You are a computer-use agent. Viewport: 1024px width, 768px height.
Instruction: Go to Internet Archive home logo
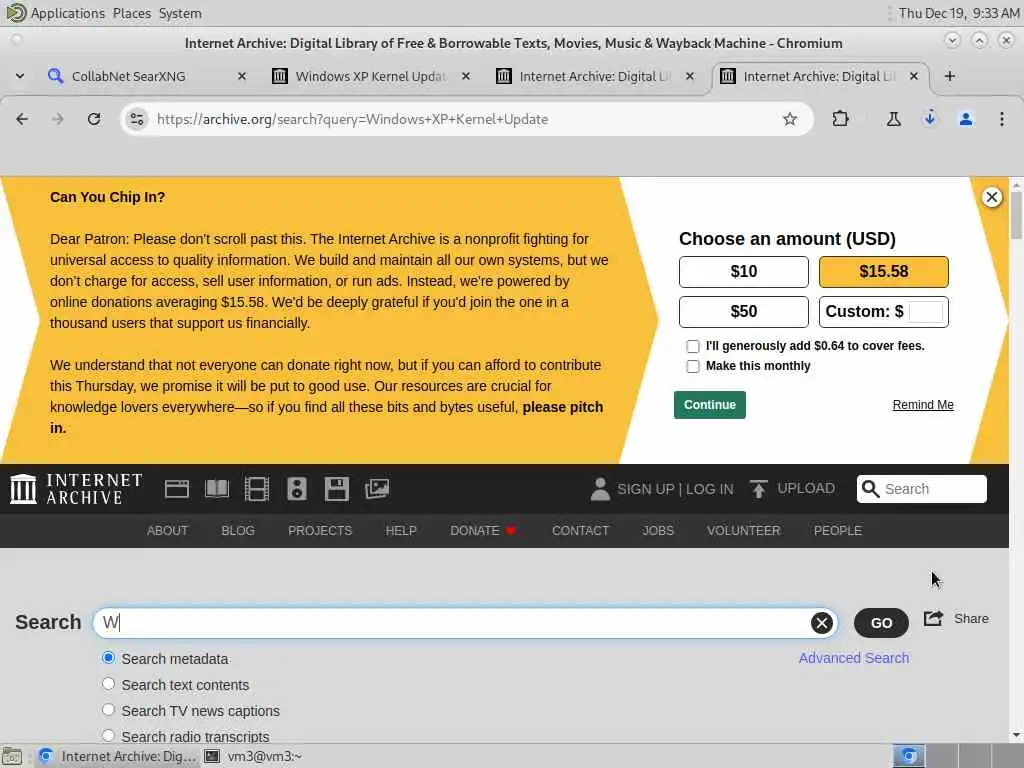[76, 488]
